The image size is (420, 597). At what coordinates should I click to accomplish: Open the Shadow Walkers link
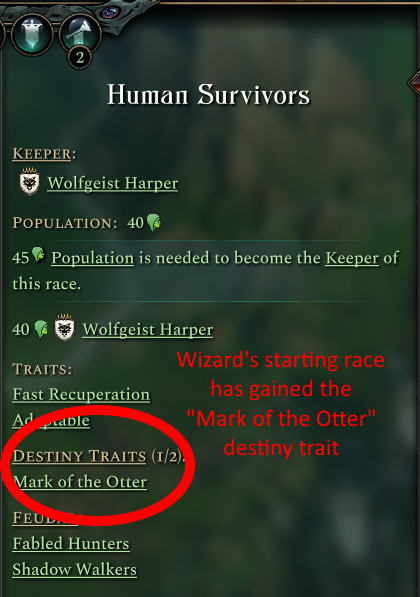(75, 570)
